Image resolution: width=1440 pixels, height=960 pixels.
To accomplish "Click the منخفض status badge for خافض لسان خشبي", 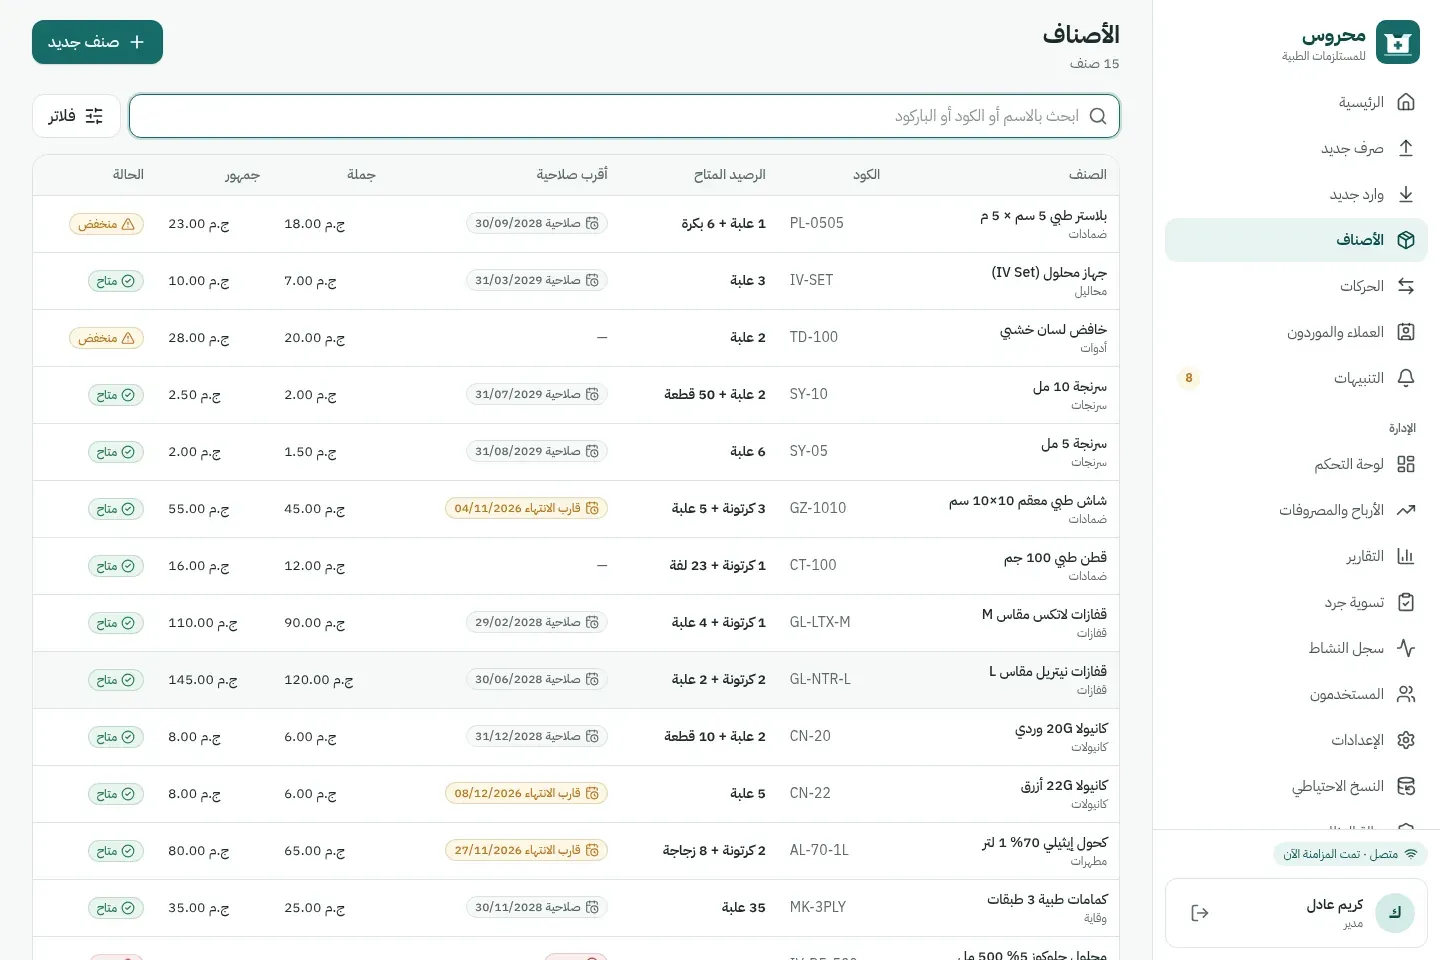I will click(106, 338).
